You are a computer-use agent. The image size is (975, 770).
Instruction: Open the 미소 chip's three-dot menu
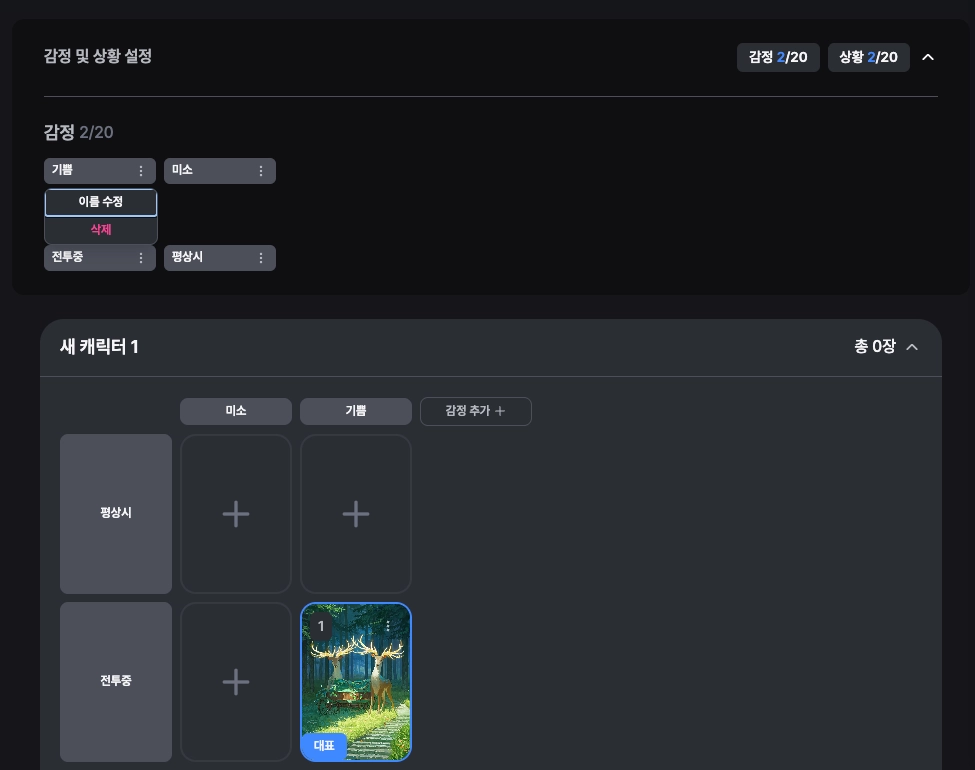click(x=261, y=171)
